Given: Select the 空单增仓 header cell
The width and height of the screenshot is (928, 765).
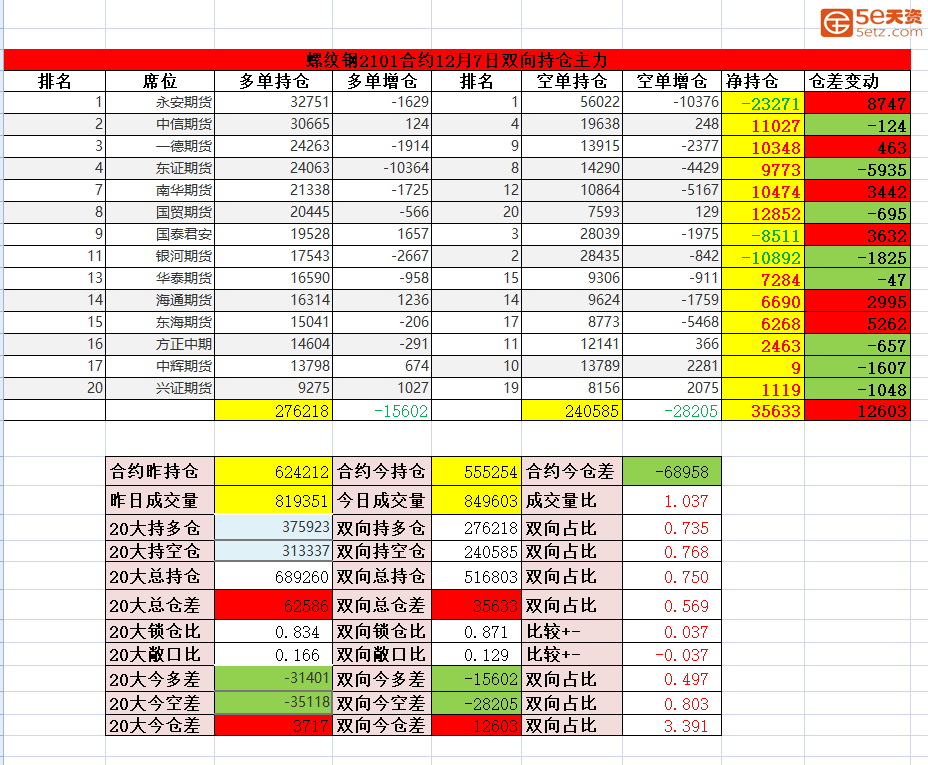Looking at the screenshot, I should tap(671, 81).
